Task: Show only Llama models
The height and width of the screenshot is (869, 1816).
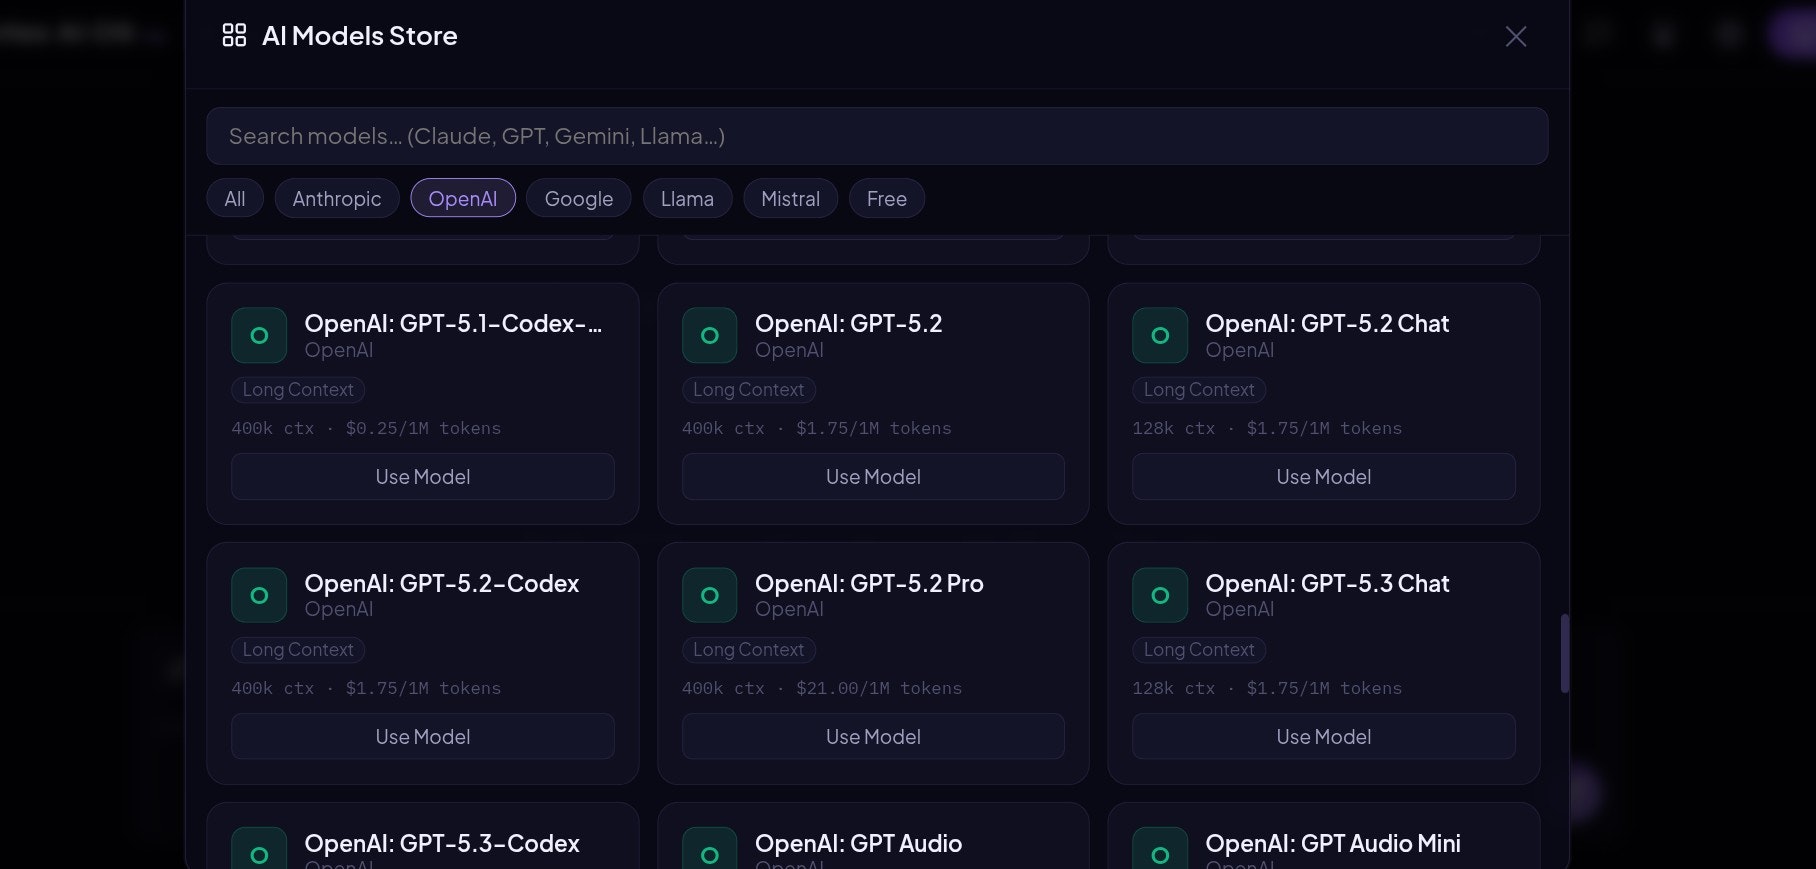Action: (x=687, y=198)
